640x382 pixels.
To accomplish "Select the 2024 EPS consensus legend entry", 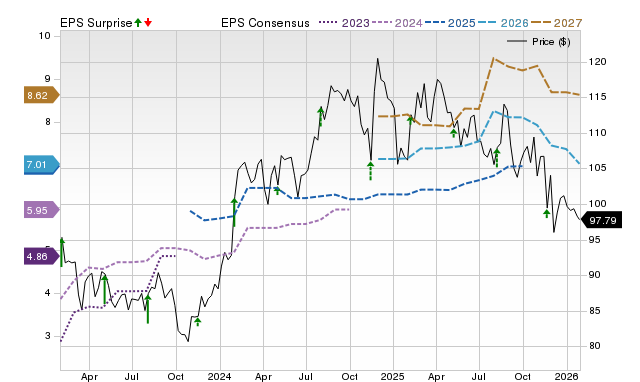I will click(x=397, y=23).
